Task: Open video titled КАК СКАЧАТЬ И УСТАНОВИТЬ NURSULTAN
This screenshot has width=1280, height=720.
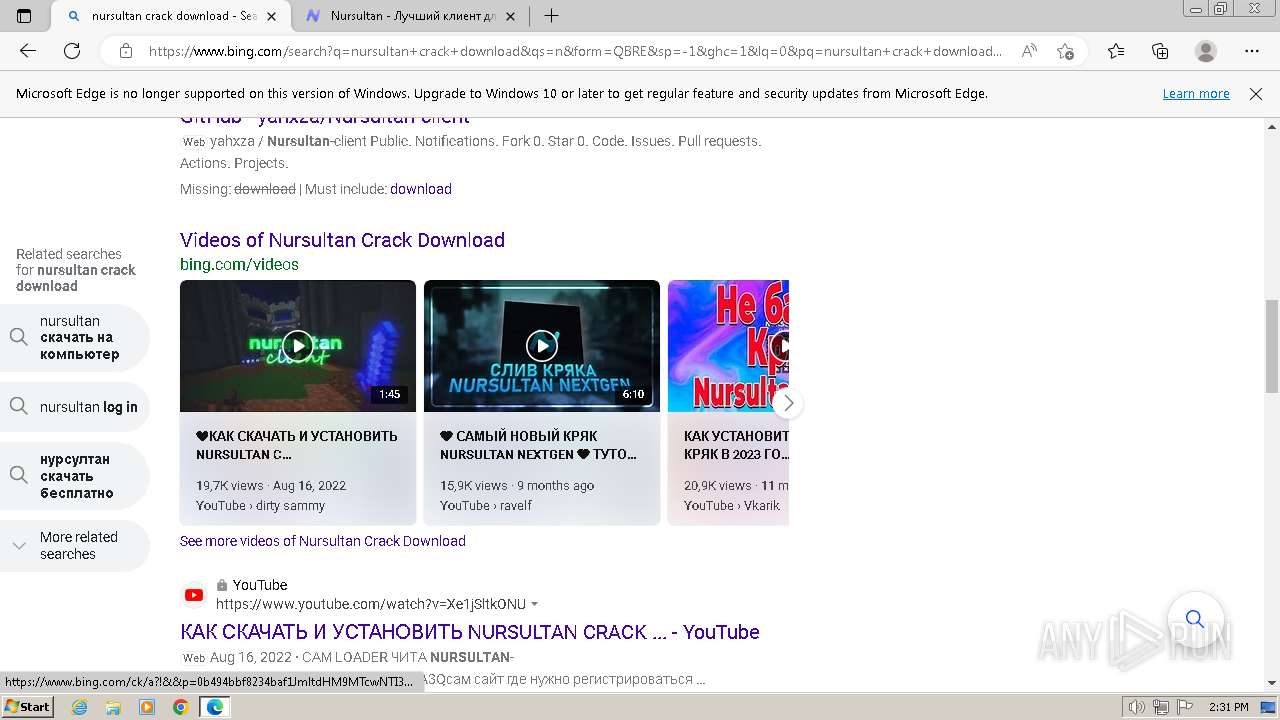Action: 297,445
